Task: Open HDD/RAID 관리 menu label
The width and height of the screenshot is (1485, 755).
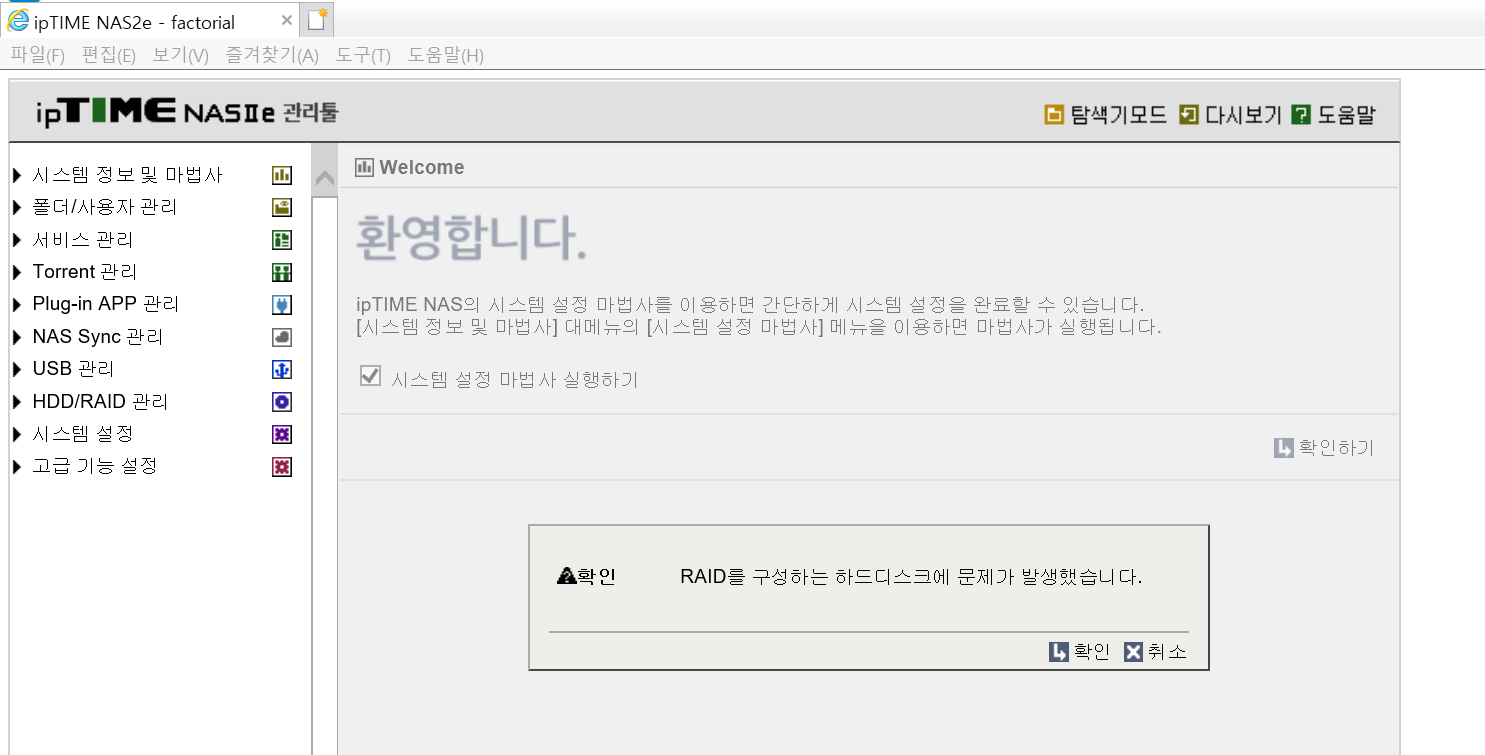Action: pos(100,402)
